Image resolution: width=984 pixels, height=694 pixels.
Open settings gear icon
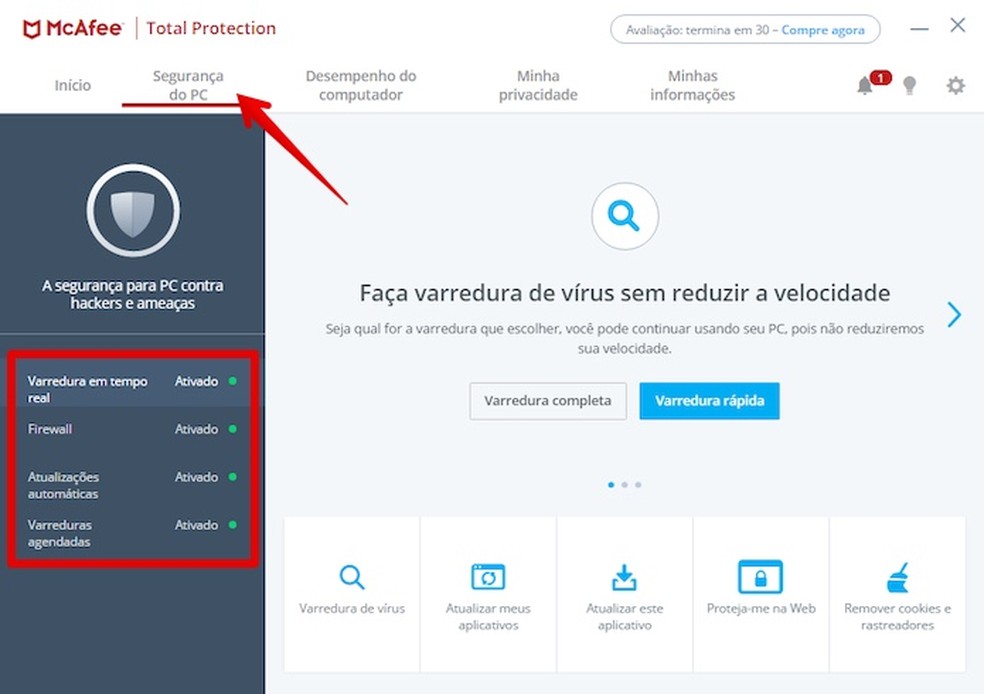click(x=955, y=85)
